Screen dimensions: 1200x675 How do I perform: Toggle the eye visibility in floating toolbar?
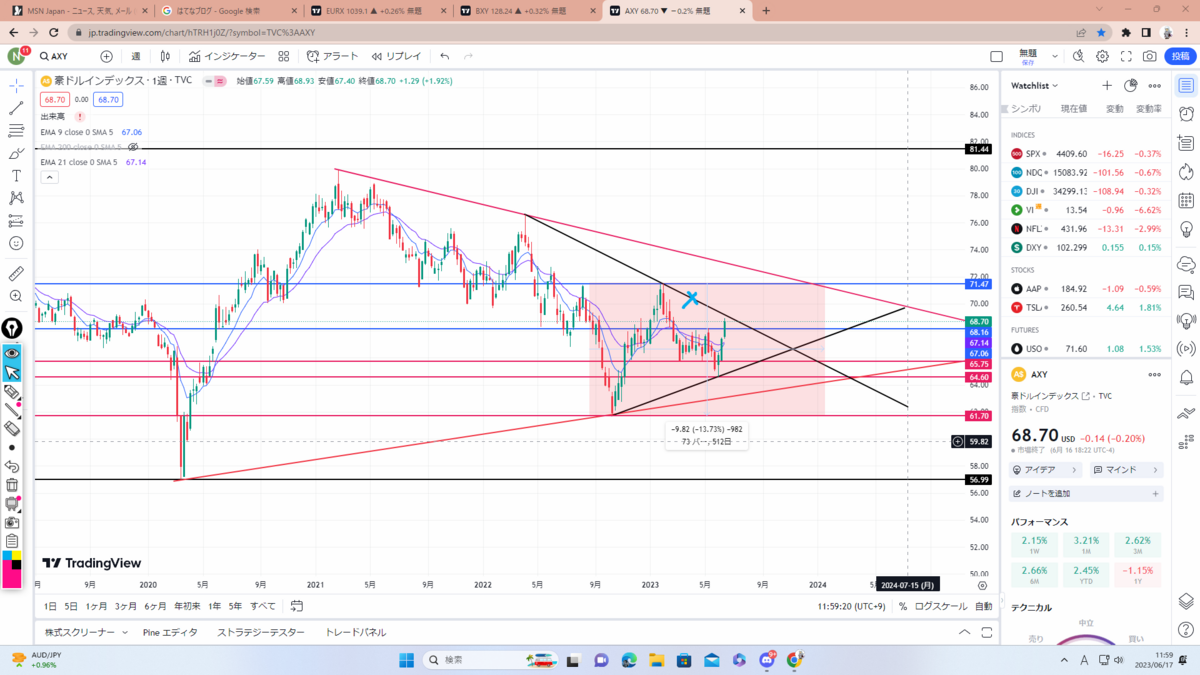click(12, 353)
